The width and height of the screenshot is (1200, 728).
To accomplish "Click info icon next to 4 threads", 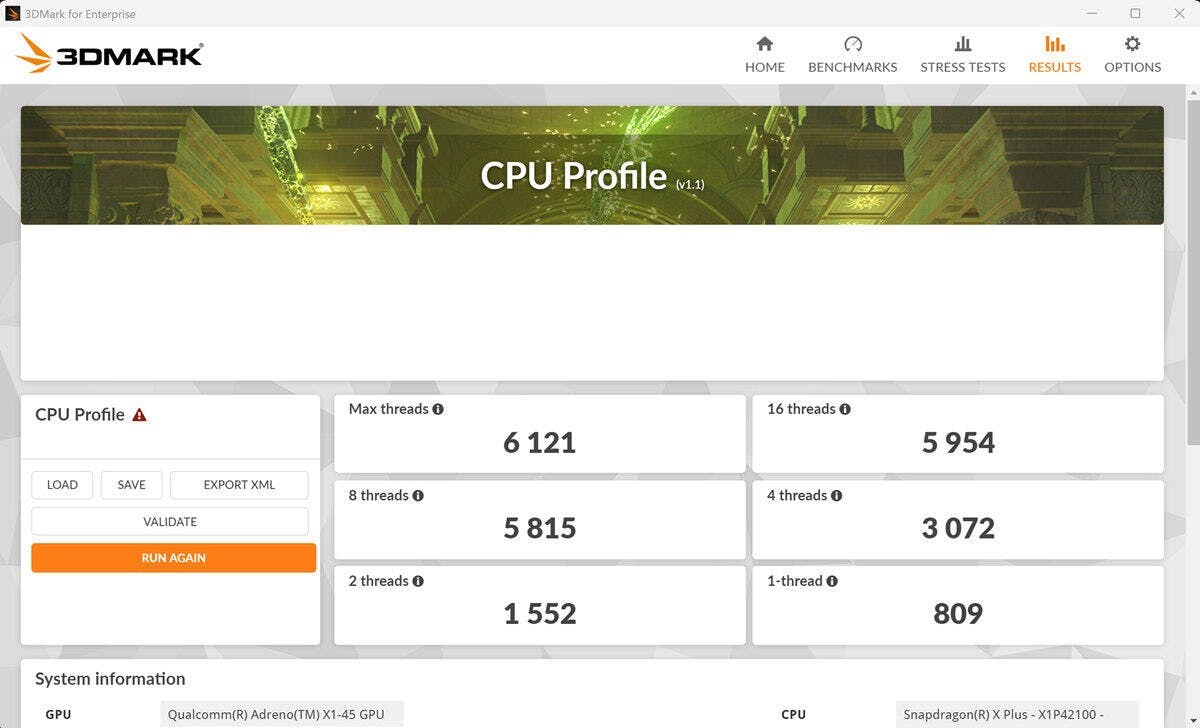I will 836,495.
